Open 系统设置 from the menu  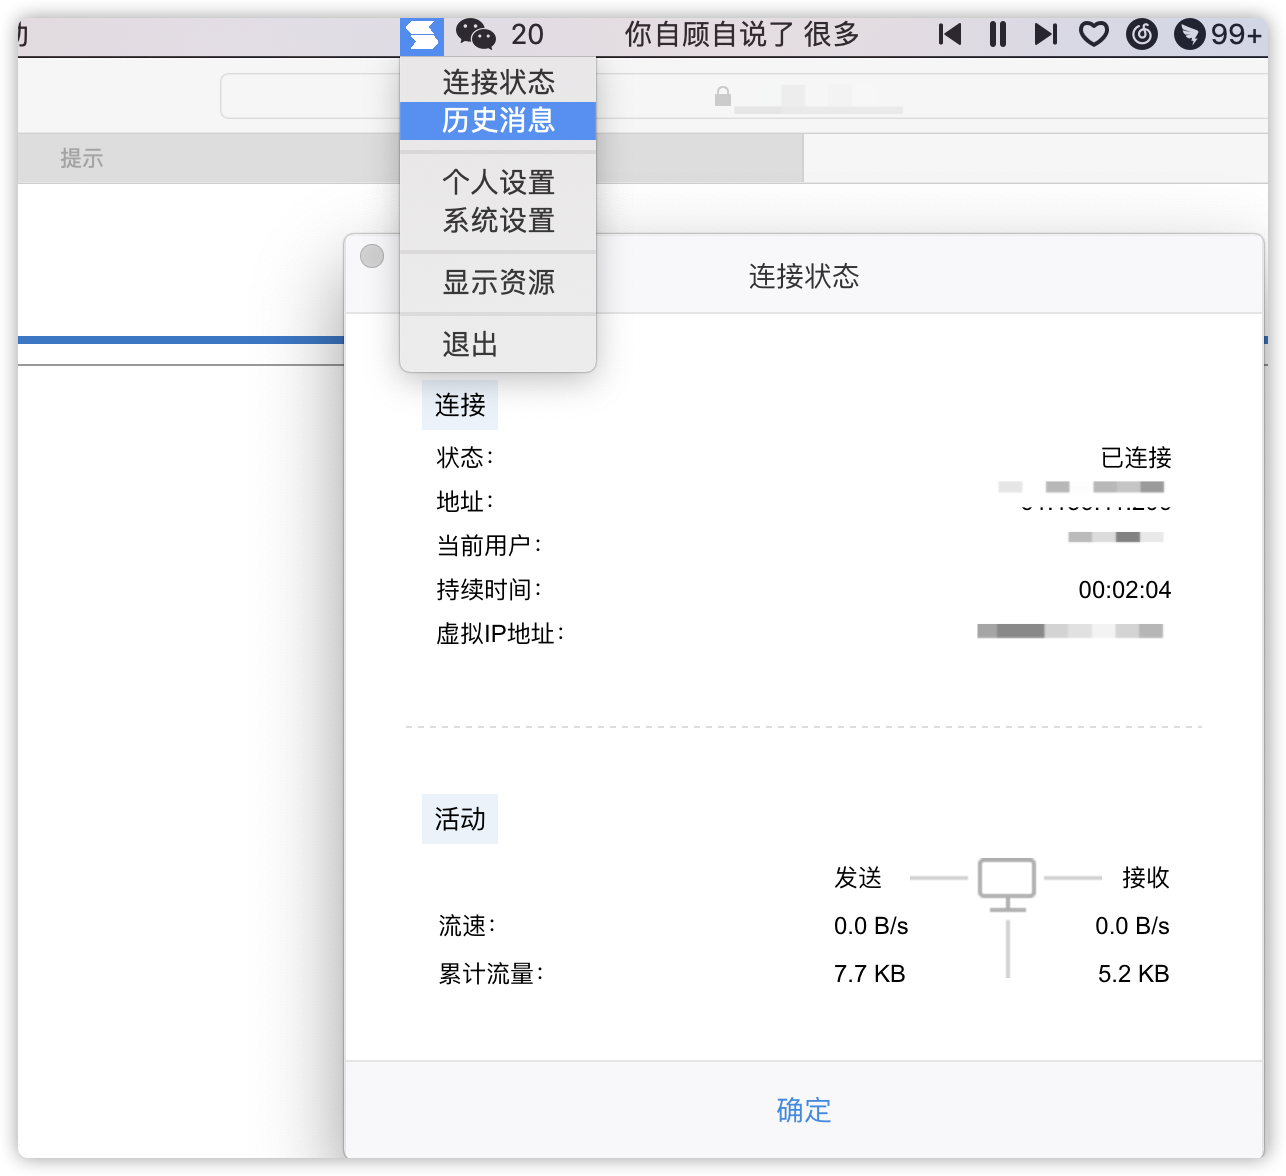point(497,221)
